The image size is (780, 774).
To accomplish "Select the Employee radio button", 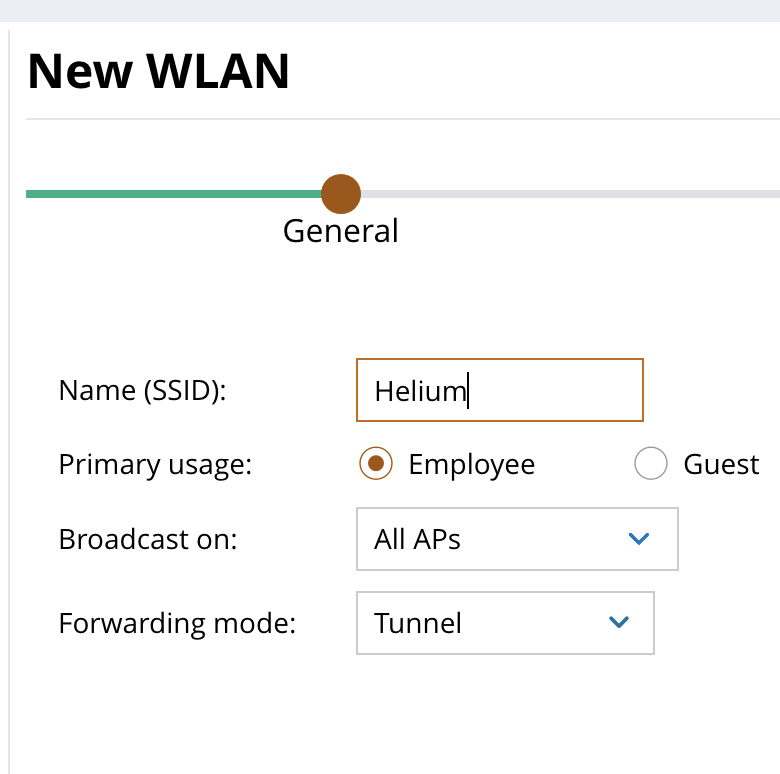I will [375, 464].
